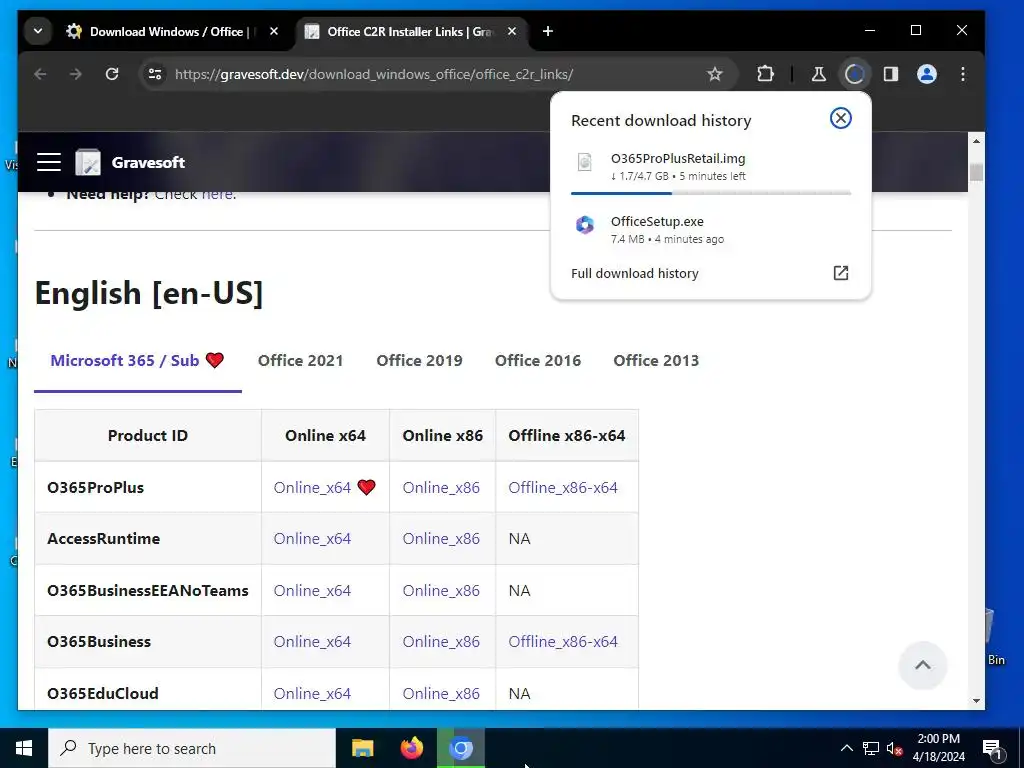1024x768 pixels.
Task: Click Chrome icon in the taskbar
Action: (x=461, y=748)
